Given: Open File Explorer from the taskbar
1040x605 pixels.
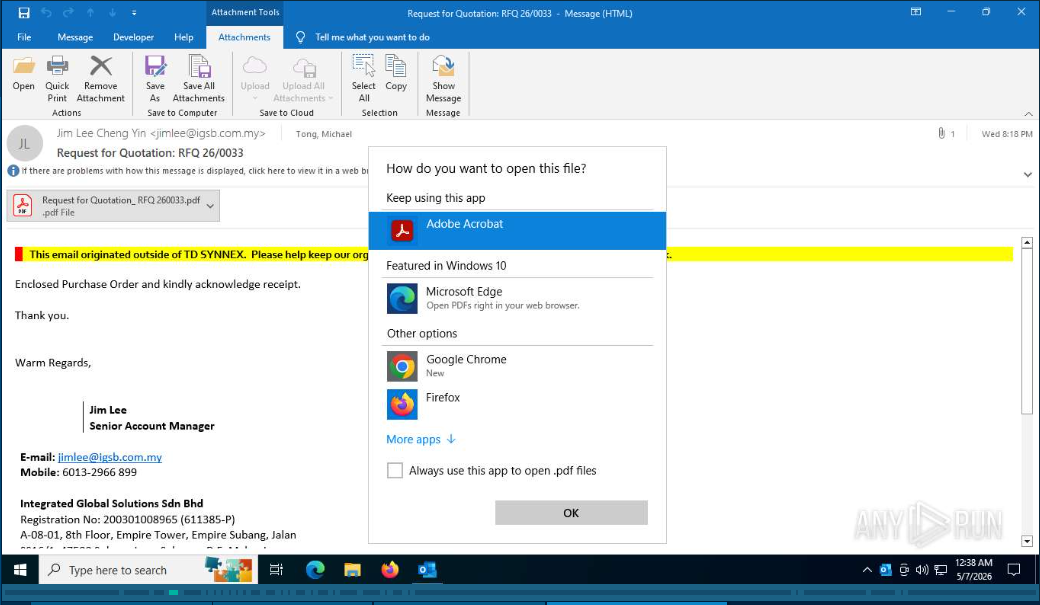Looking at the screenshot, I should click(352, 569).
